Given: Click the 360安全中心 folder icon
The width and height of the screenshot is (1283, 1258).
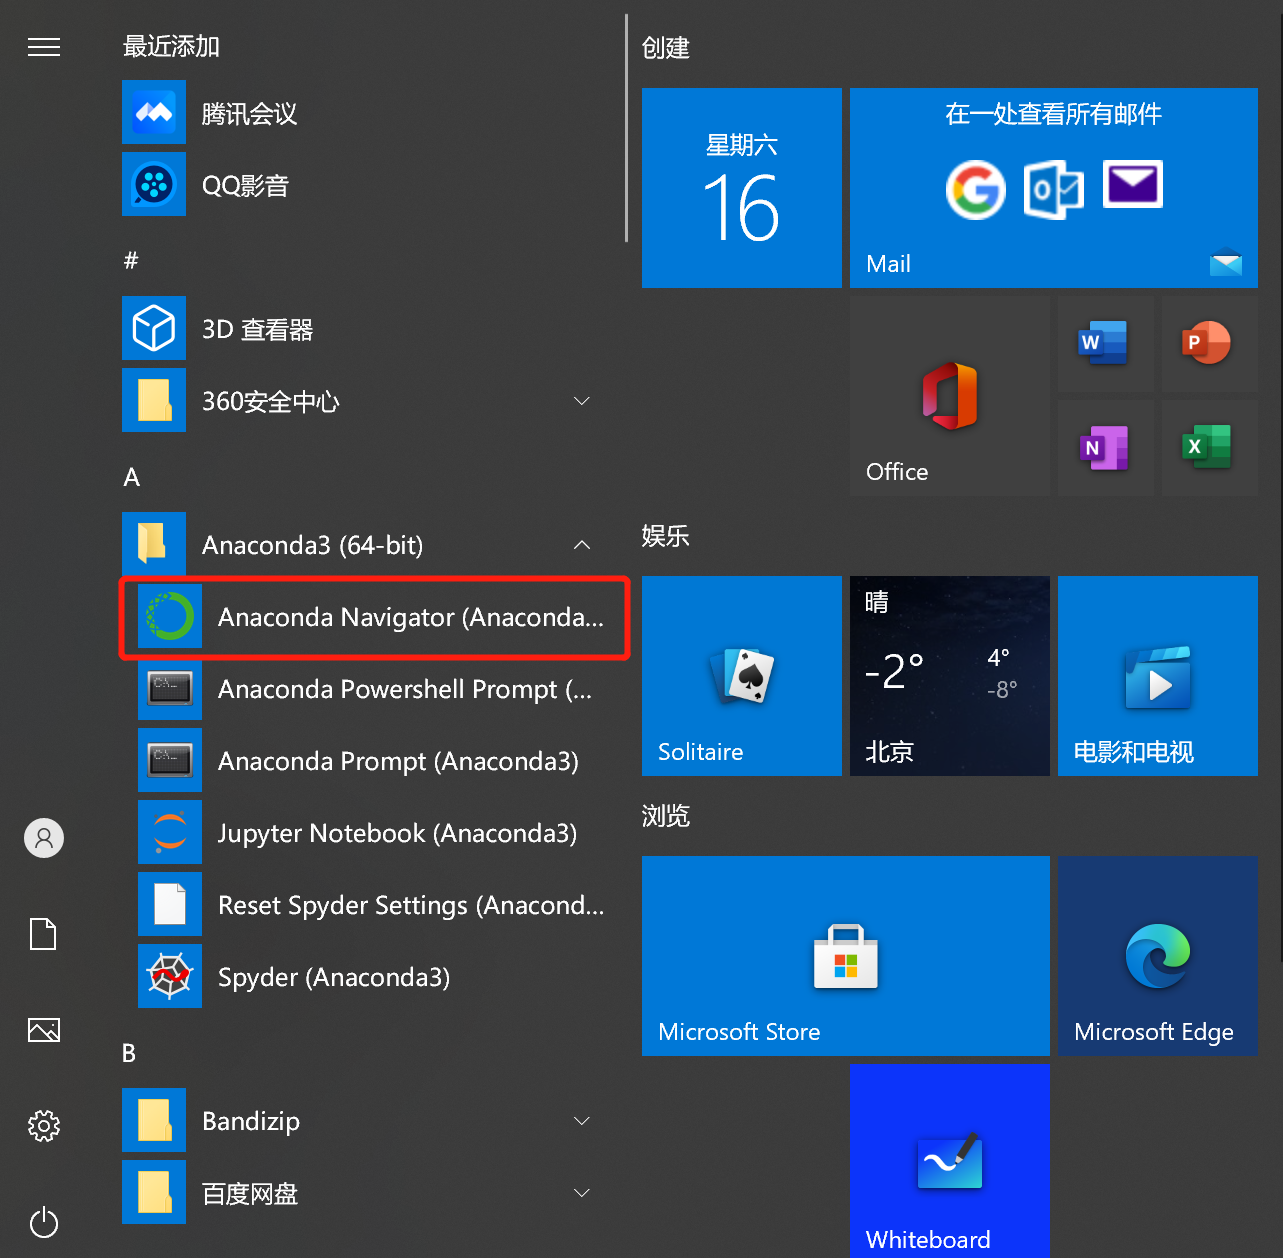Looking at the screenshot, I should point(154,400).
